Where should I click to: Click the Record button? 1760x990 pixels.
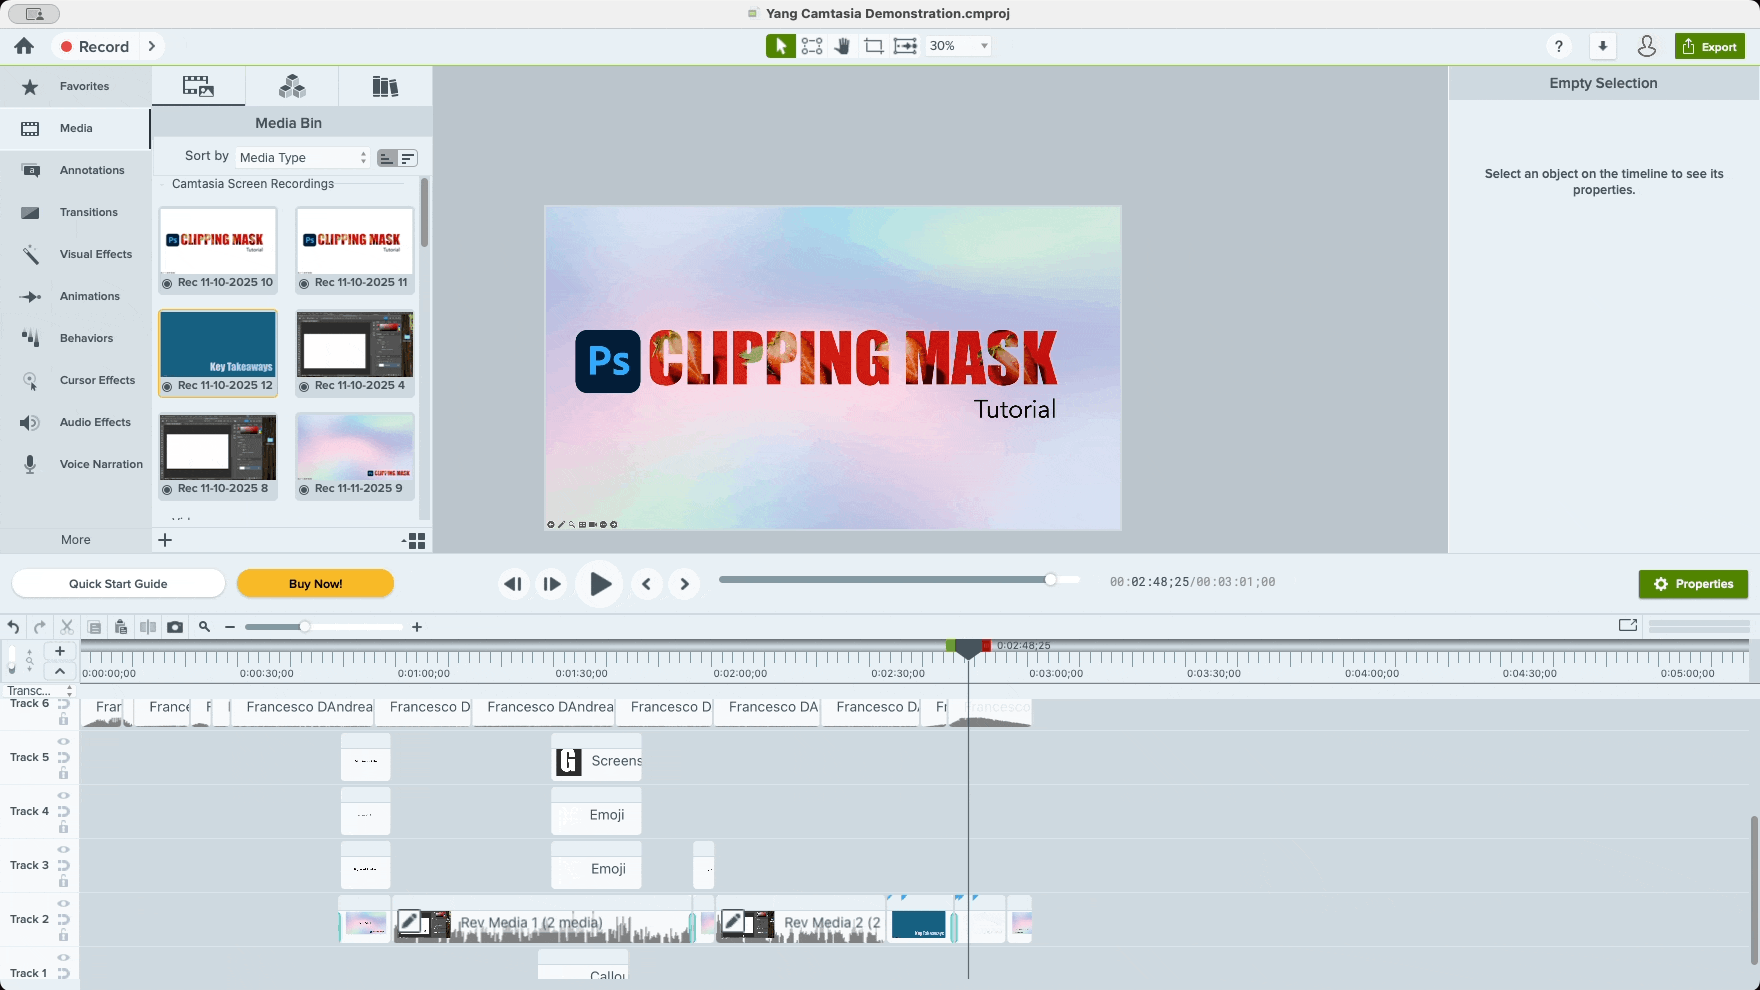pos(95,46)
